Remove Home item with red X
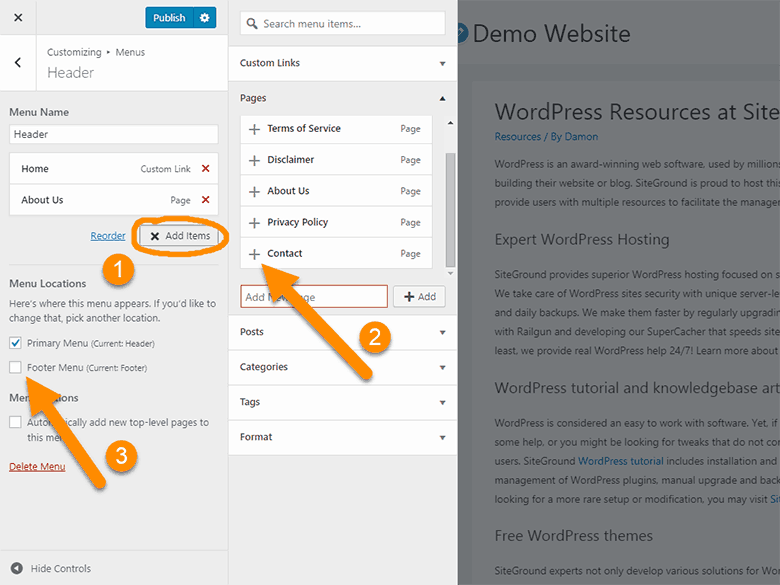The height and width of the screenshot is (585, 780). 205,169
